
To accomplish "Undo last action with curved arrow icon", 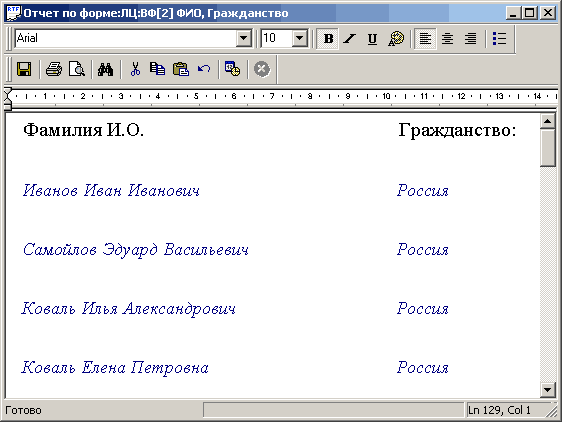I will click(x=204, y=69).
